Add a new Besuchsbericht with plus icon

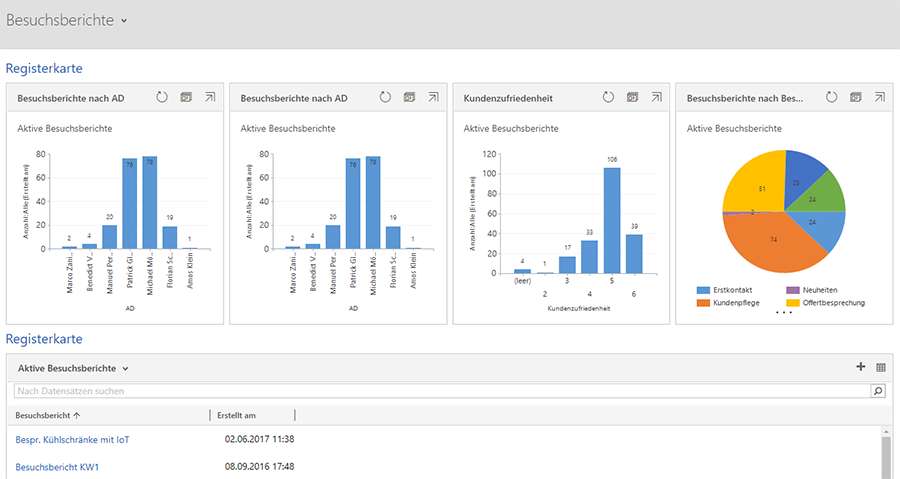tap(861, 367)
